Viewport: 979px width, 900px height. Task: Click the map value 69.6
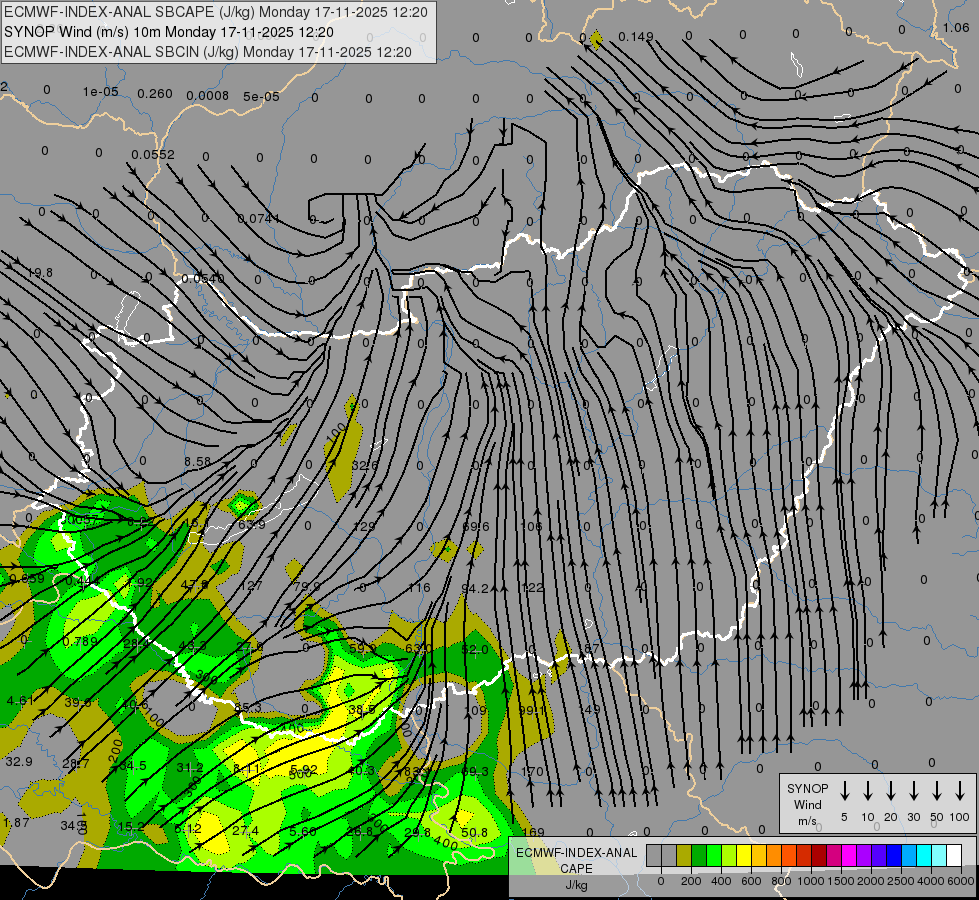pos(476,527)
